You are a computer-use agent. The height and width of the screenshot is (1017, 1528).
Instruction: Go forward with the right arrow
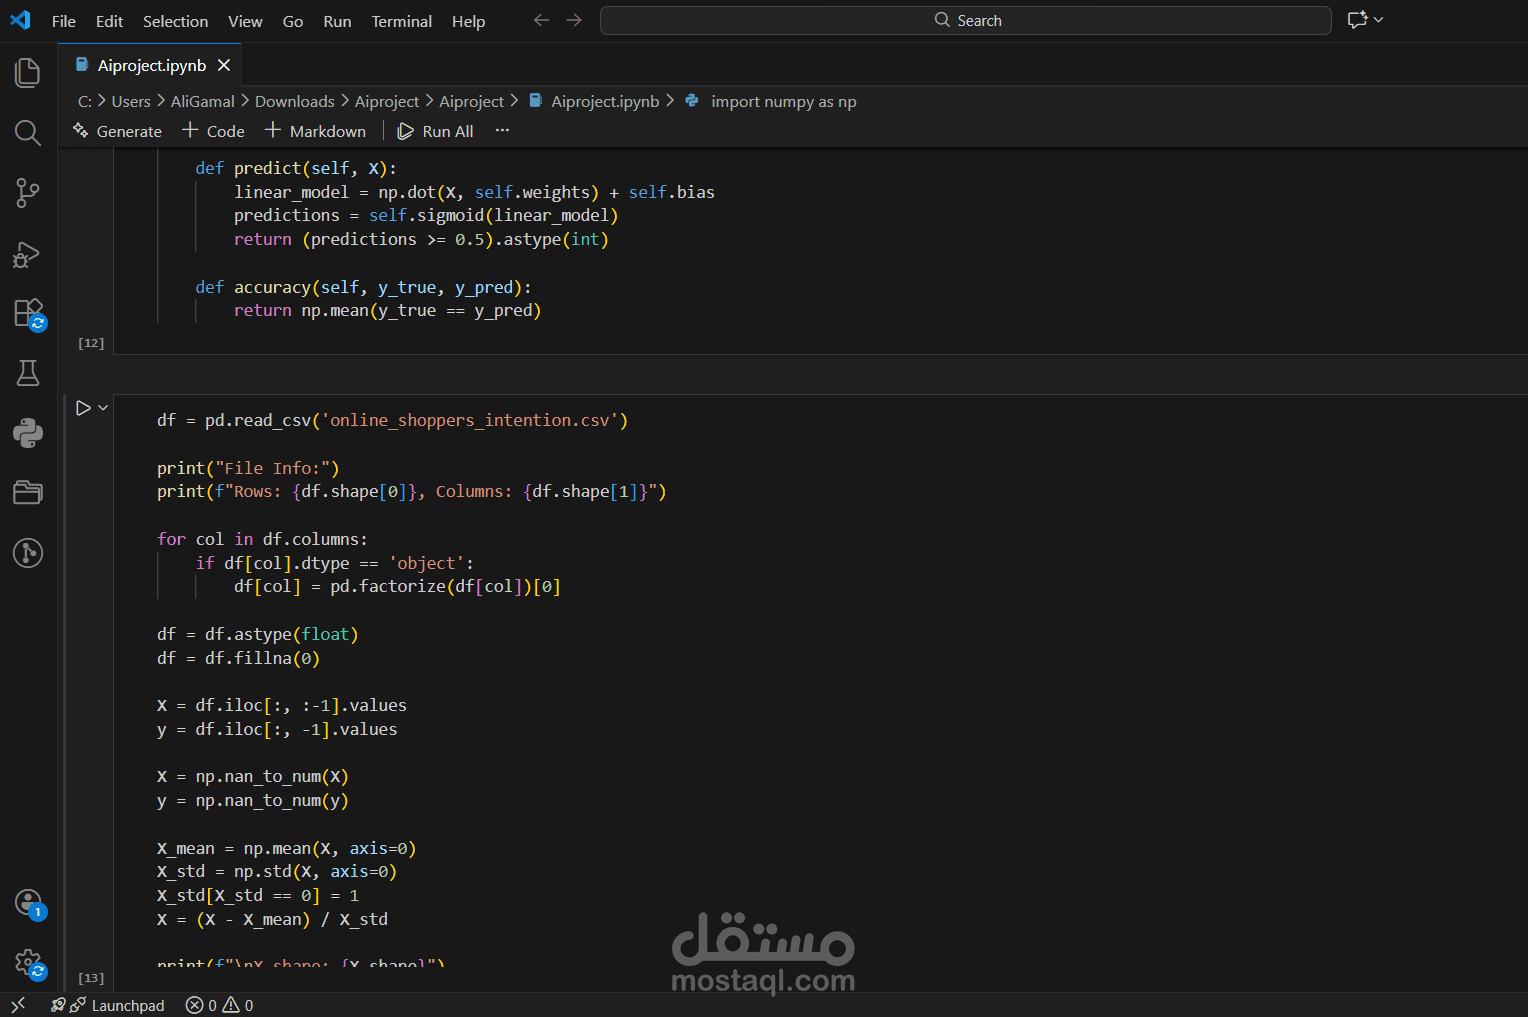574,20
